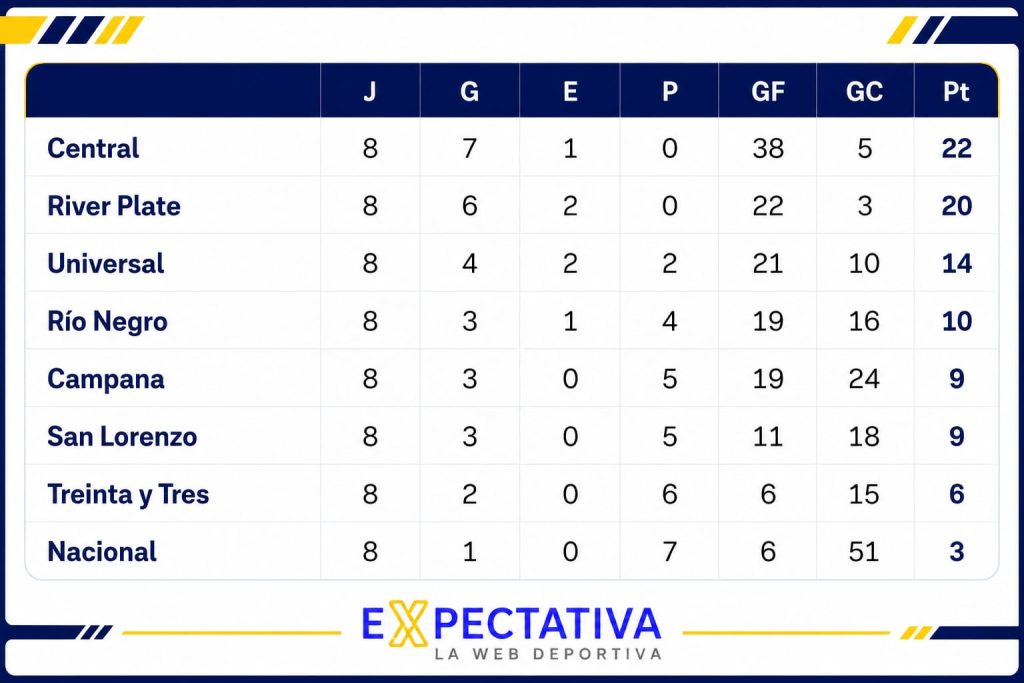Select San Lorenzo in the table
Screen dimensions: 1024x683
[x=121, y=436]
